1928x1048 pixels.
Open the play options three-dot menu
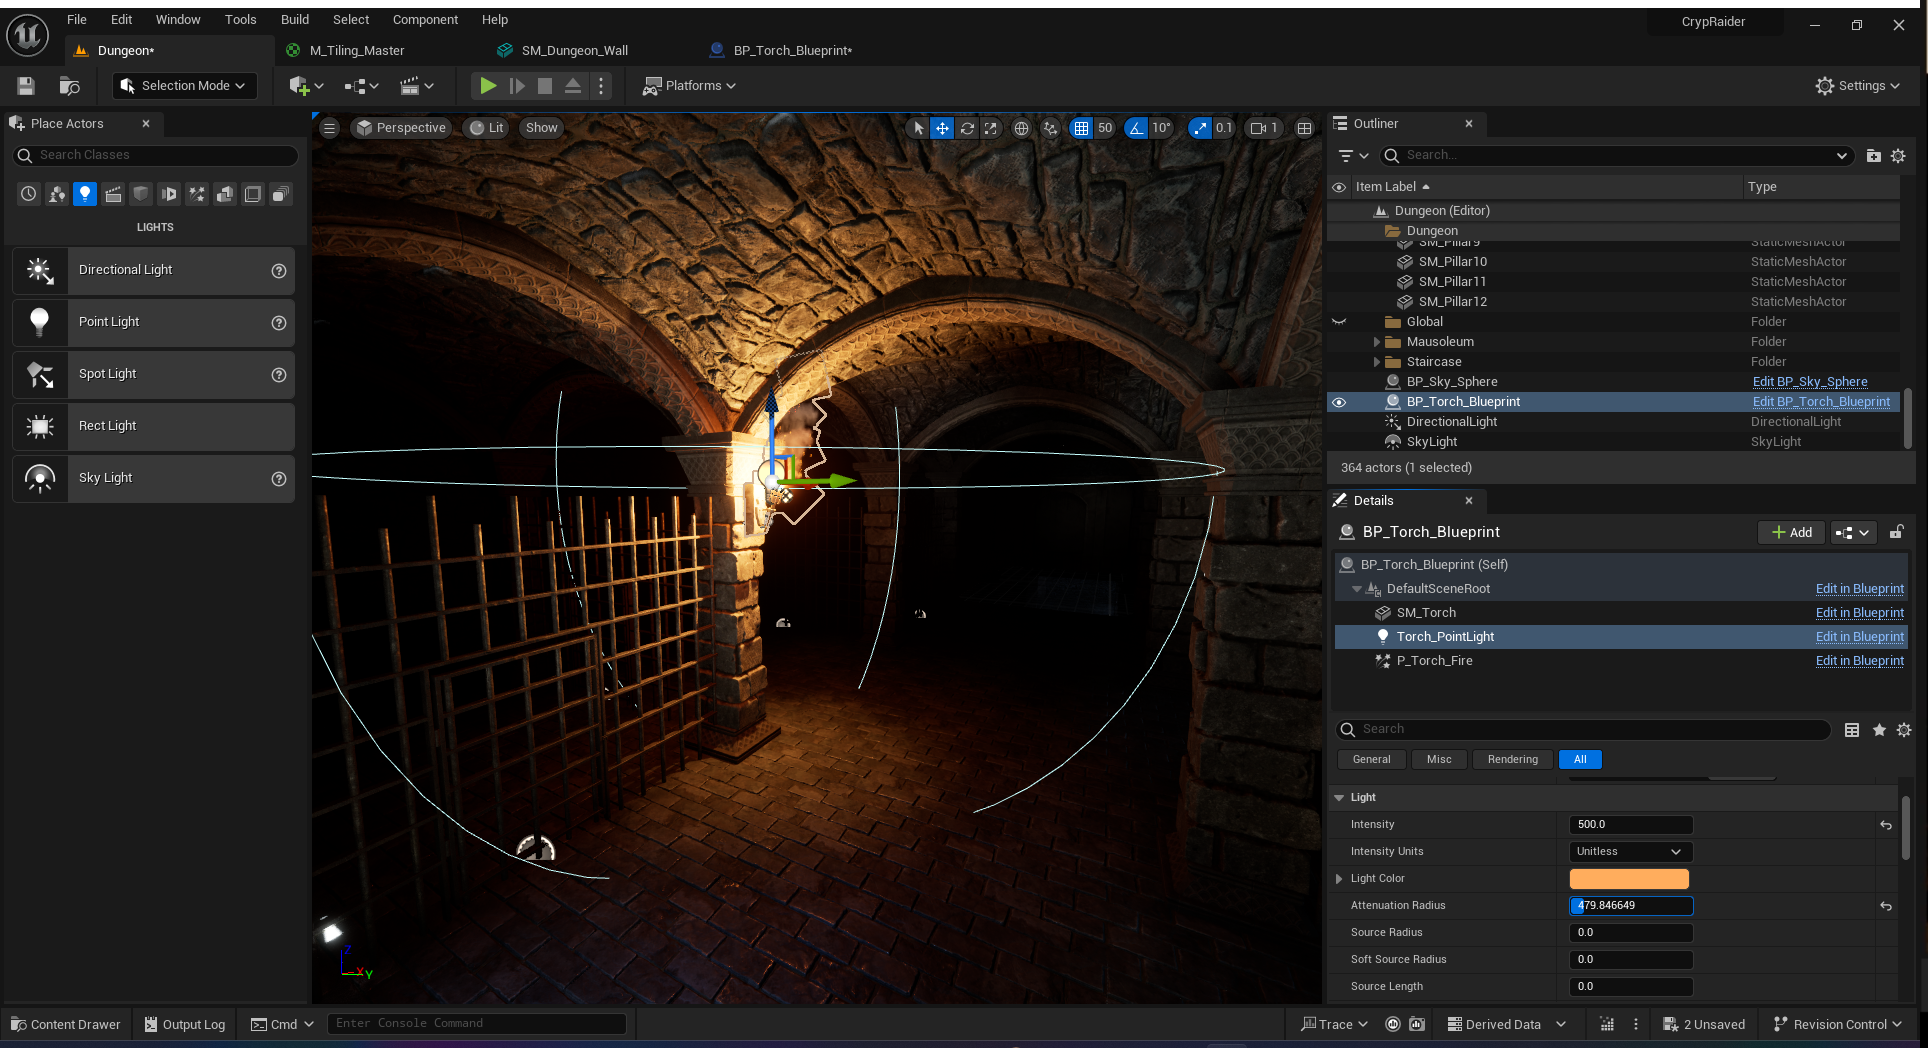(x=601, y=86)
